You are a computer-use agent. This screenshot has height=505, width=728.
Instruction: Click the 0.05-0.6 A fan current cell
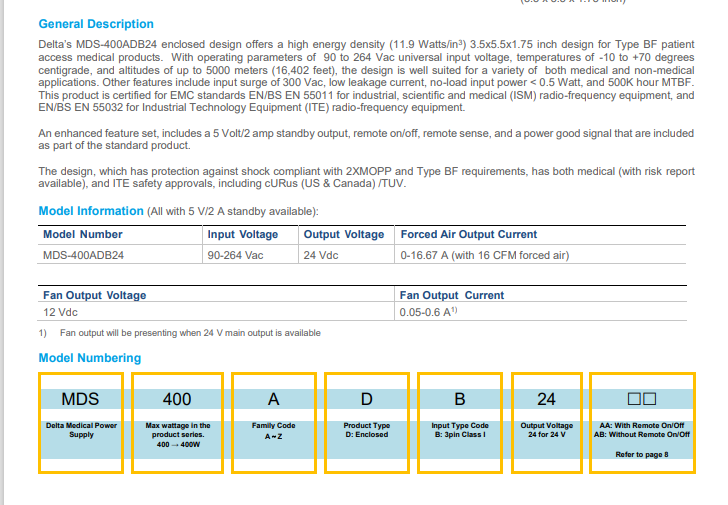coord(428,313)
